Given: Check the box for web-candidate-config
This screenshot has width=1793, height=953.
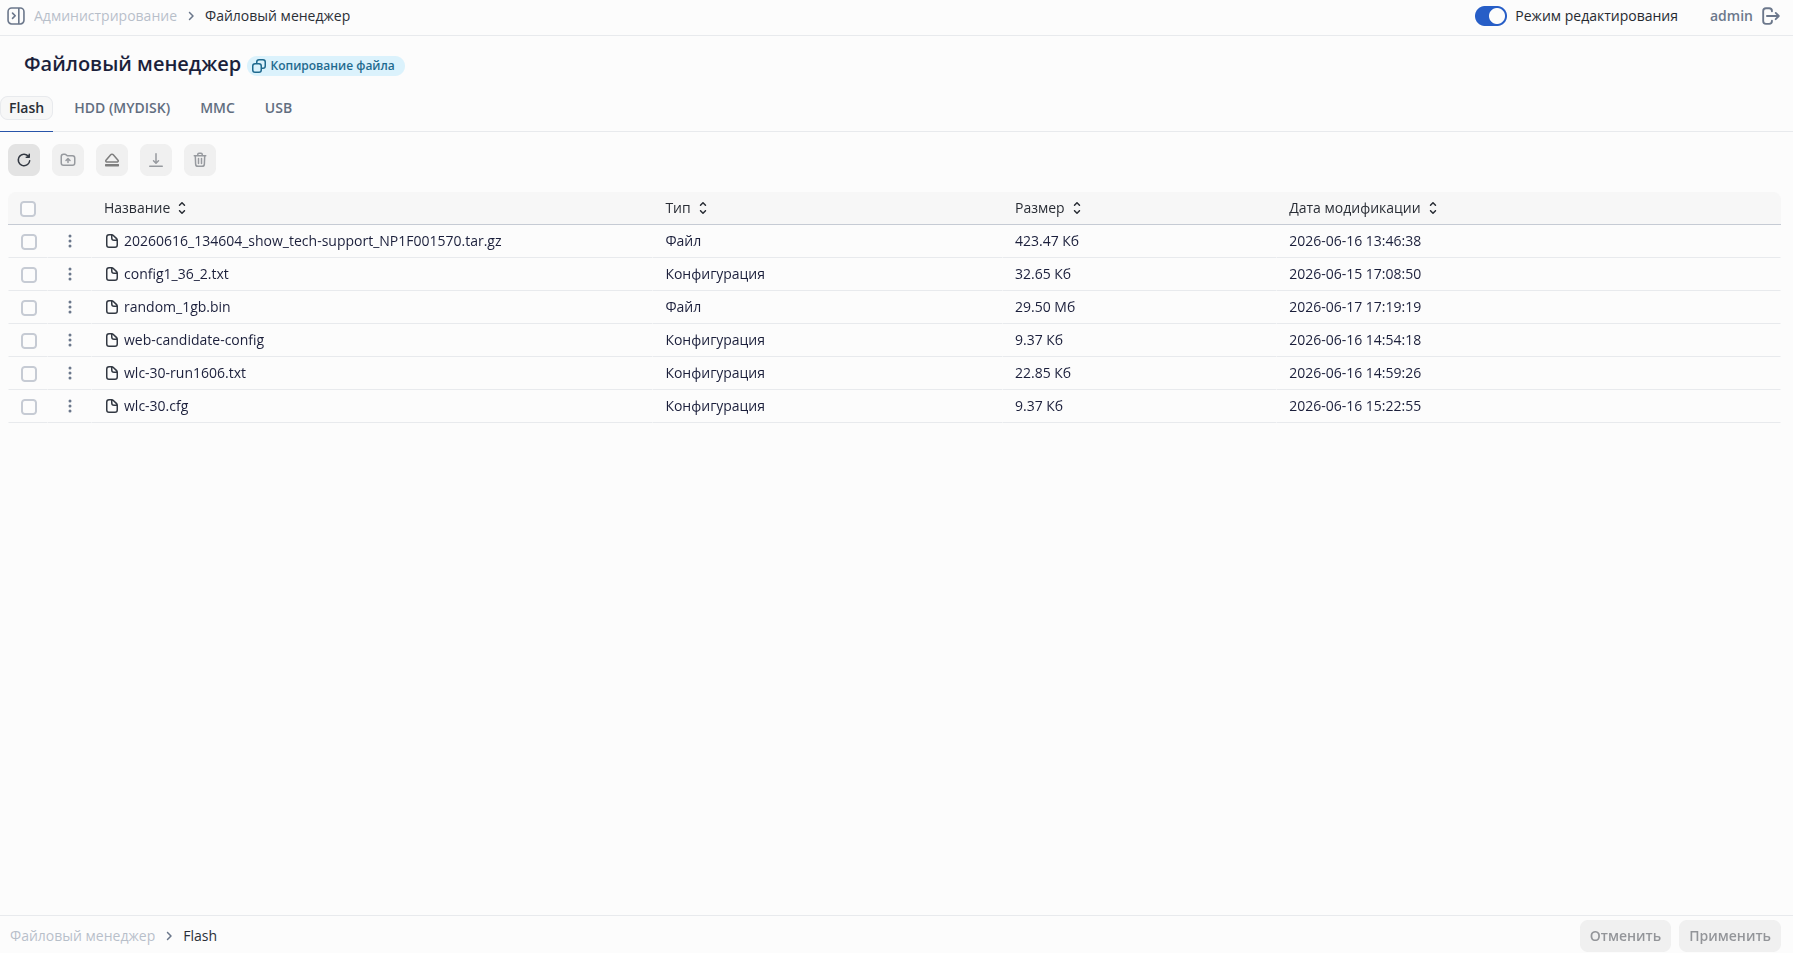Looking at the screenshot, I should [29, 341].
